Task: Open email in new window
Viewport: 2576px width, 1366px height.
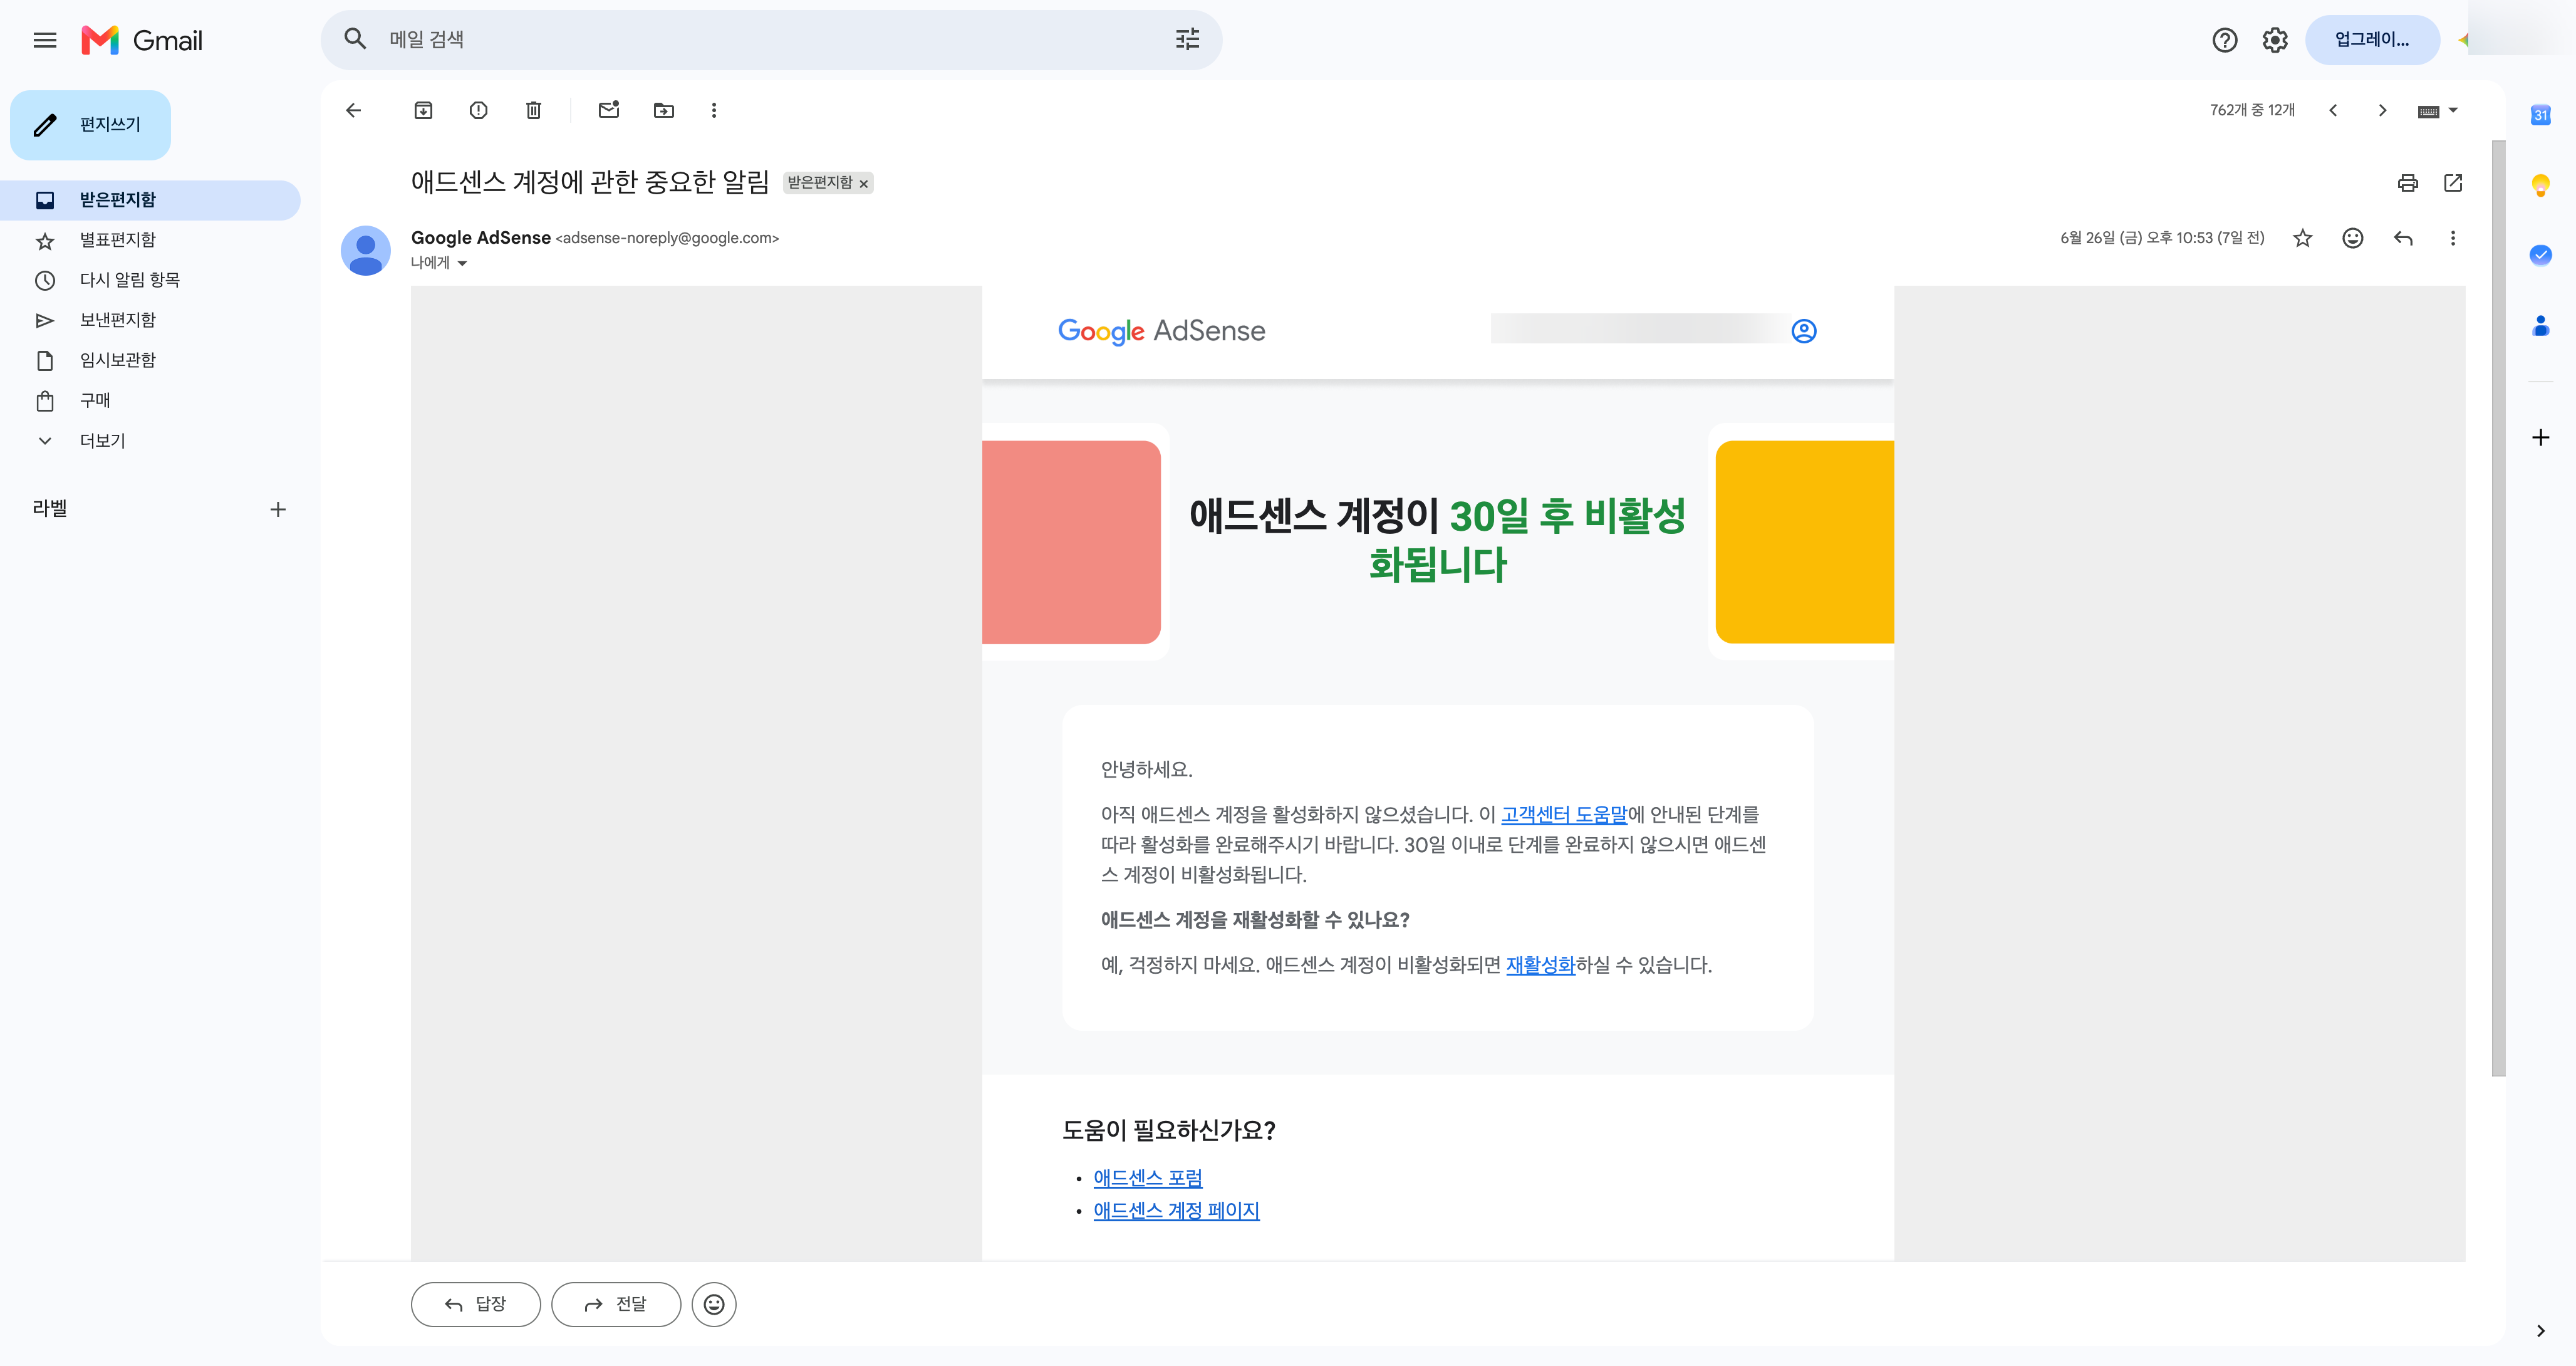Action: 2453,183
